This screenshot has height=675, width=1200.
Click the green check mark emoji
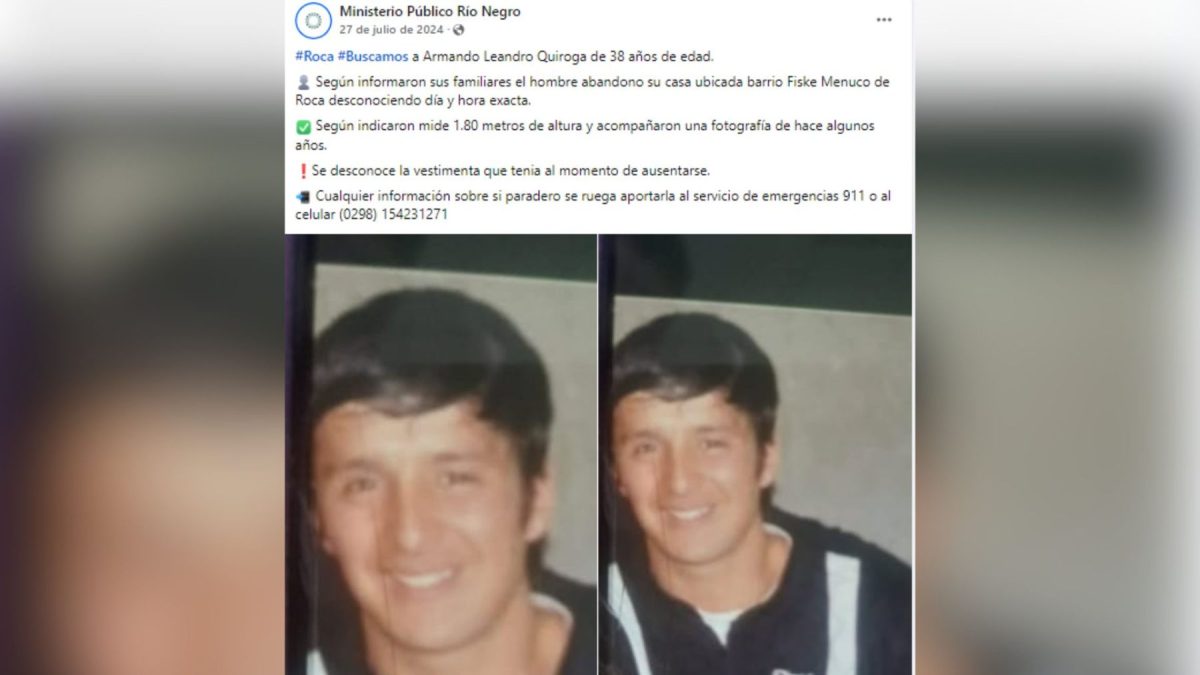click(303, 127)
